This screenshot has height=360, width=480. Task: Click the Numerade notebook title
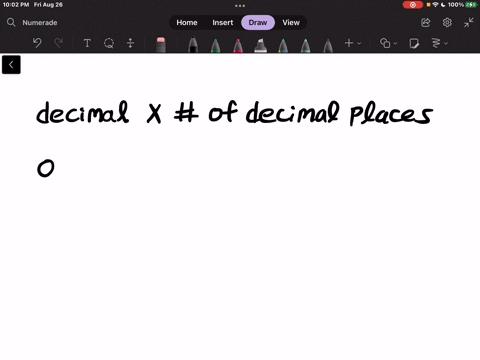[x=40, y=23]
